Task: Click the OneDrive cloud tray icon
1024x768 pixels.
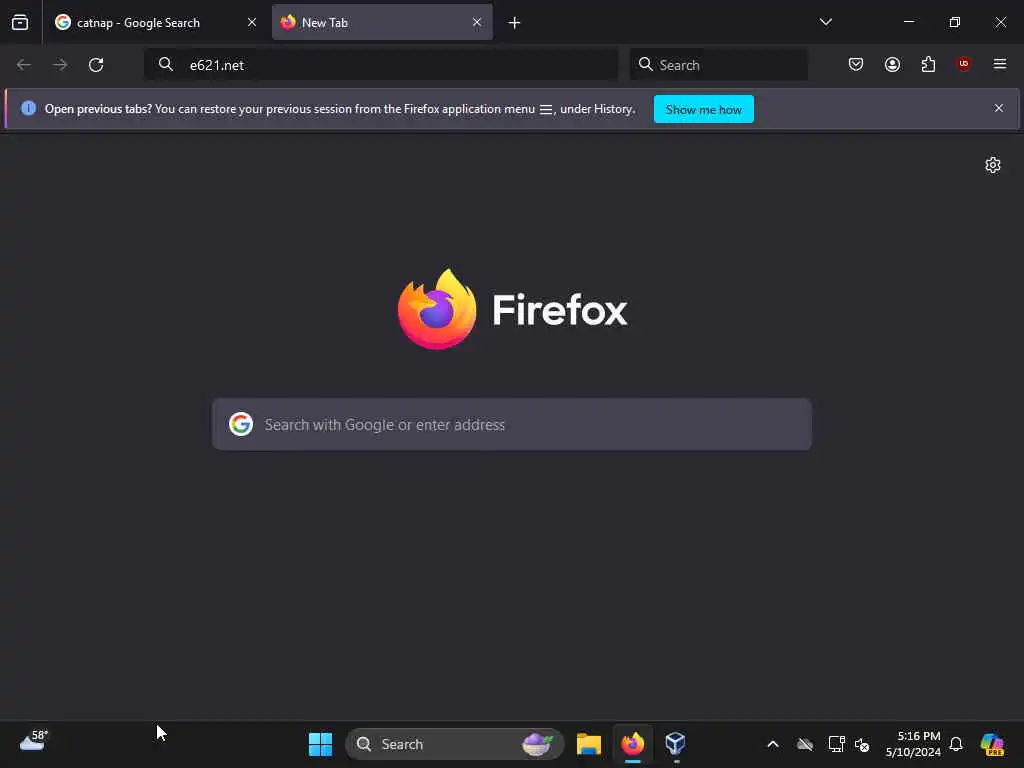Action: coord(805,744)
